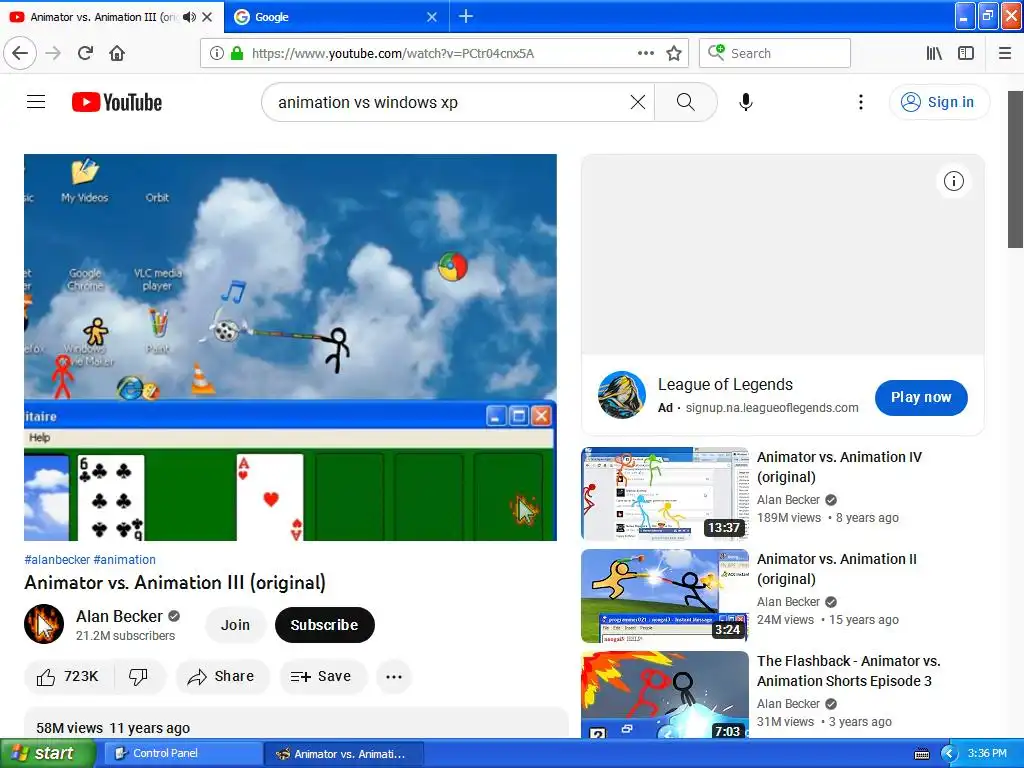The width and height of the screenshot is (1024, 768).
Task: Like the video (723K)
Action: coord(69,677)
